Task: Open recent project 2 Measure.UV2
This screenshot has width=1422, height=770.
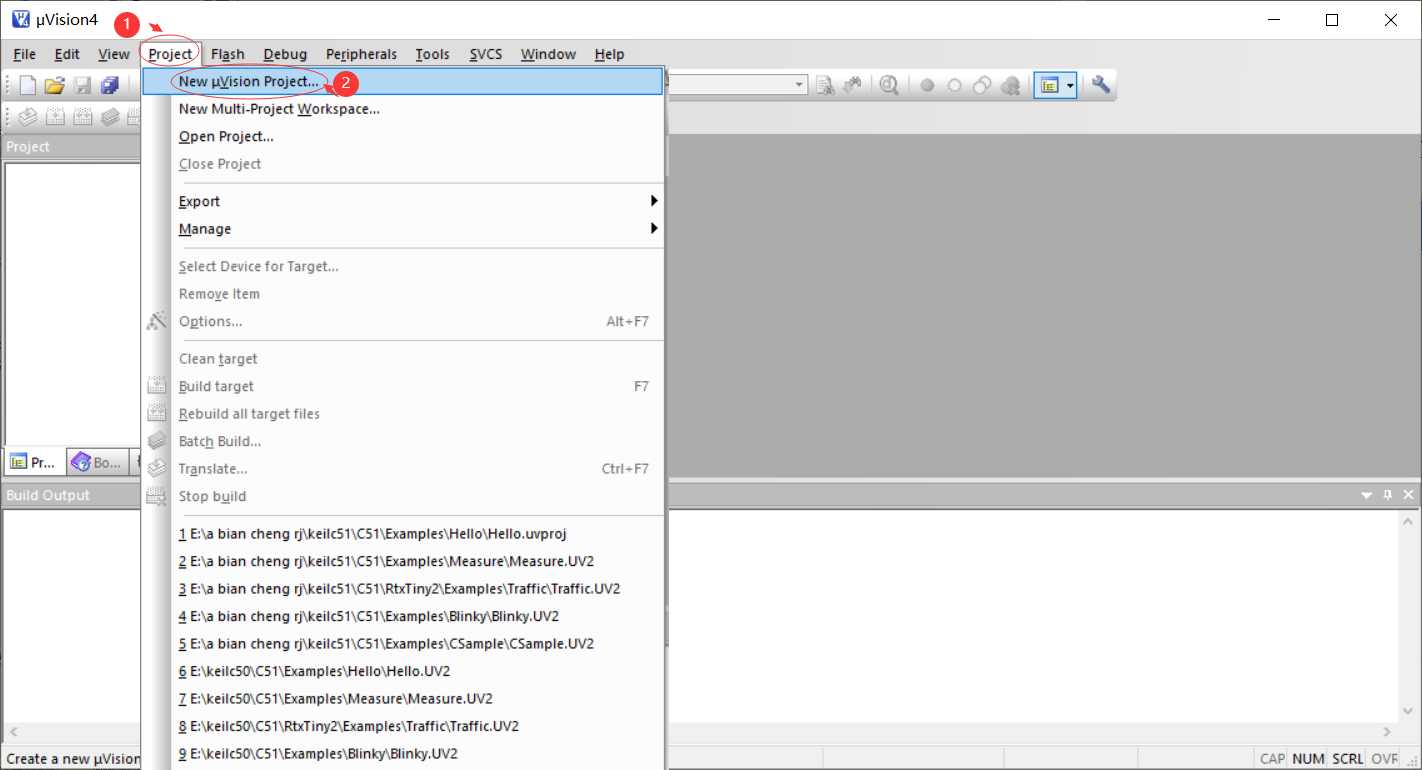Action: tap(403, 561)
